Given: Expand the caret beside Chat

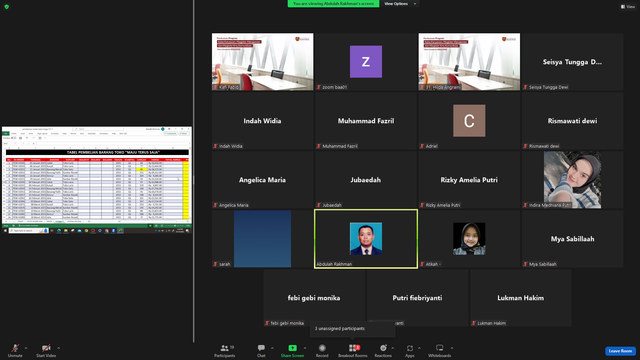Looking at the screenshot, I should coord(272,348).
